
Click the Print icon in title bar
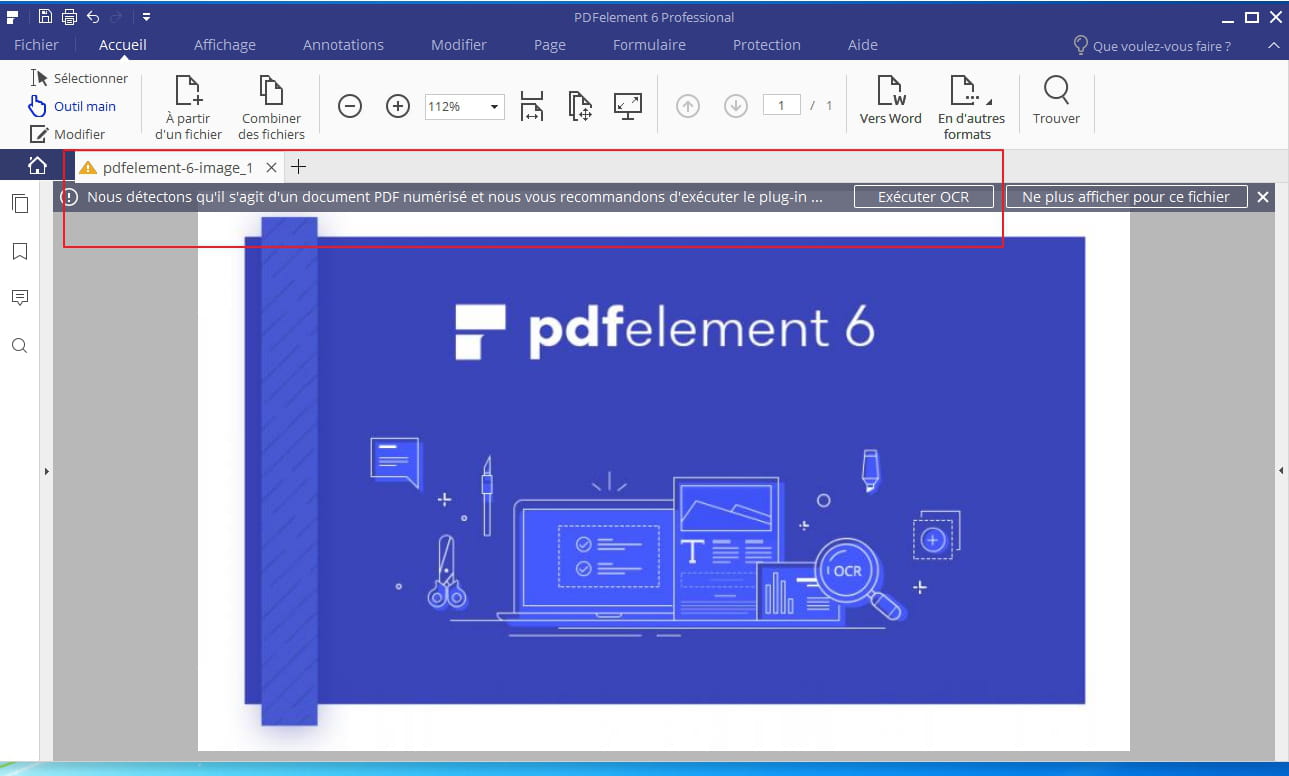tap(69, 16)
